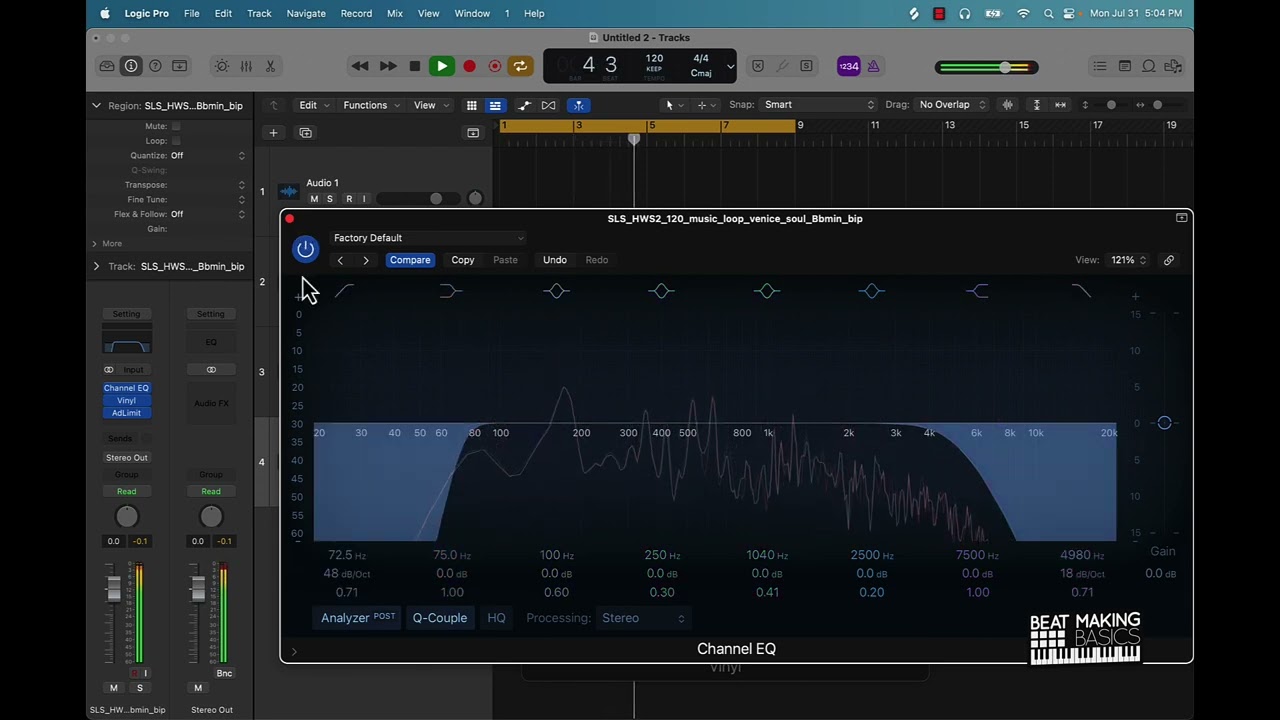
Task: Toggle the Inspector info icon
Action: tap(131, 66)
